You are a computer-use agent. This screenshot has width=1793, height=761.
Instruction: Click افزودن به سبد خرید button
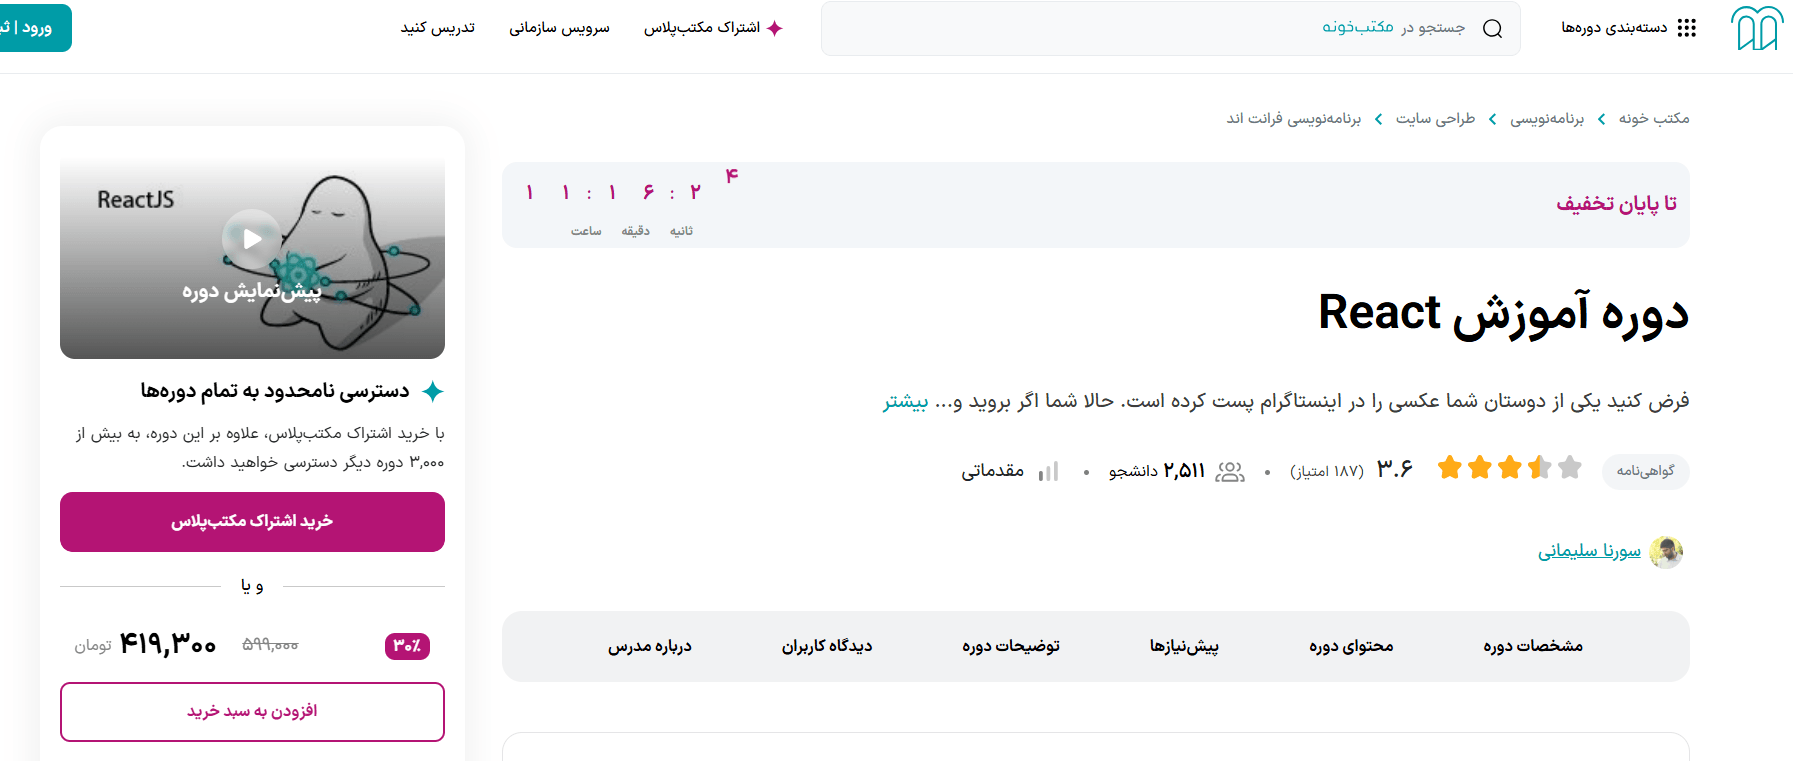pyautogui.click(x=252, y=712)
